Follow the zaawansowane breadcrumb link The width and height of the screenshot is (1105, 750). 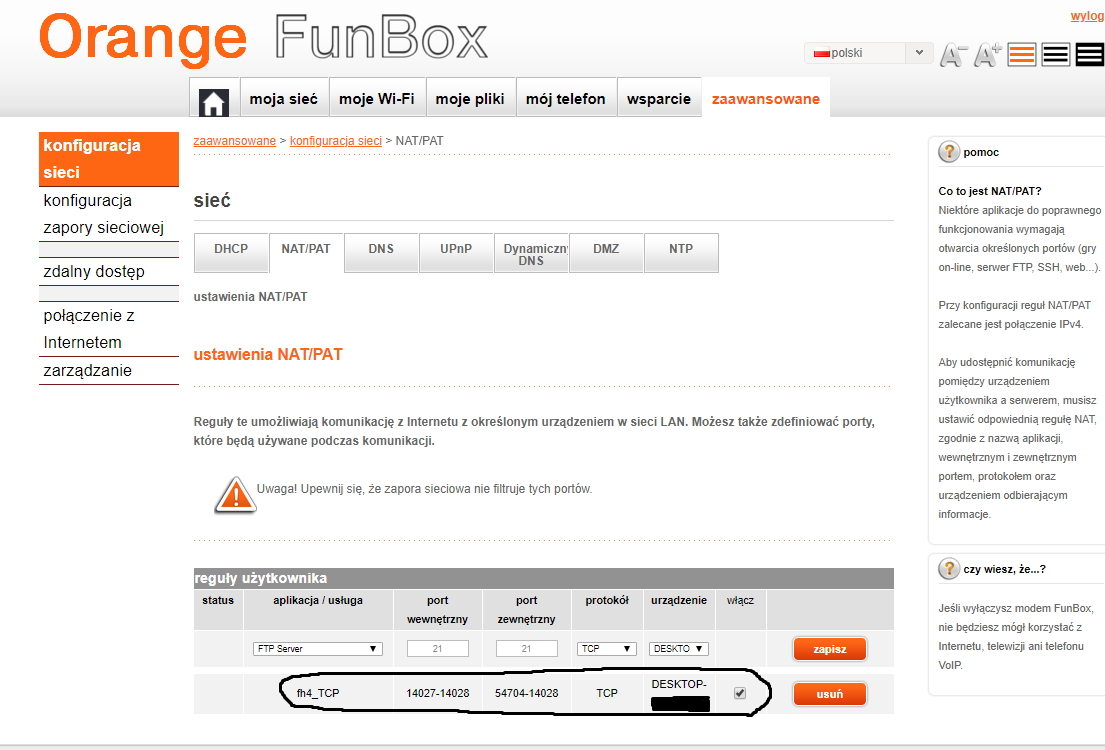click(235, 140)
